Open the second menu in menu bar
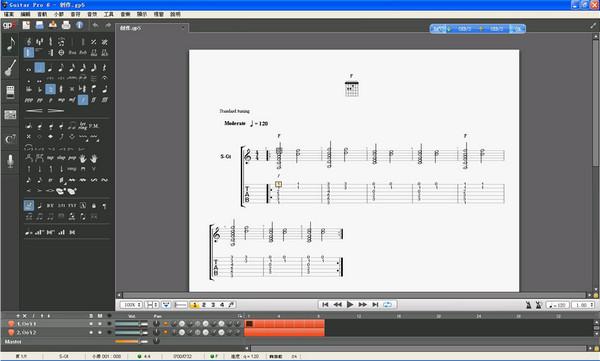 pyautogui.click(x=25, y=14)
